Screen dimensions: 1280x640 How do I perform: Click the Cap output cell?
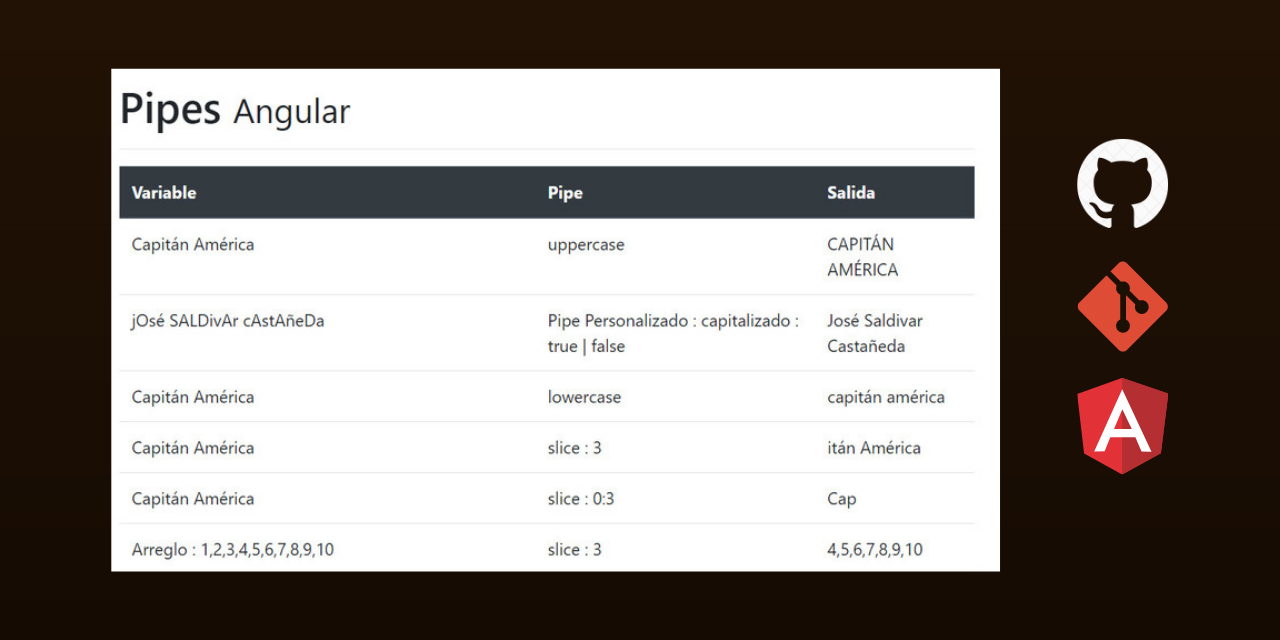(842, 499)
